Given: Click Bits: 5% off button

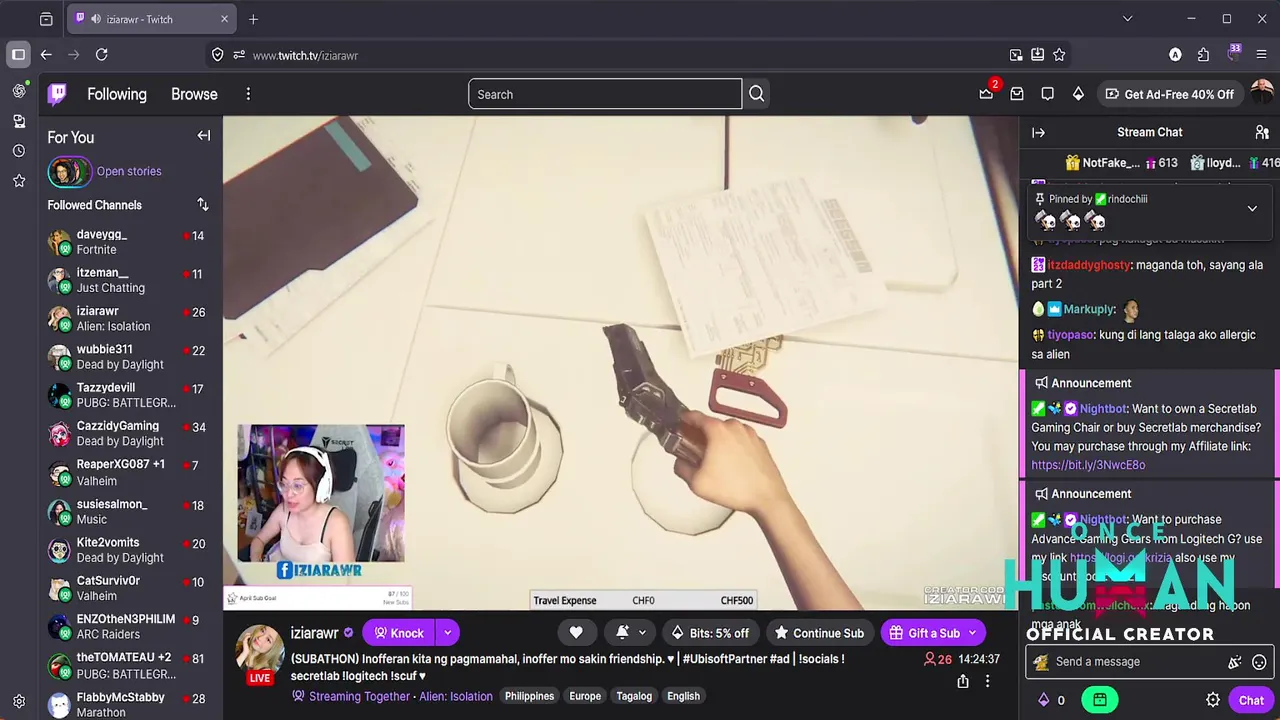Looking at the screenshot, I should (709, 633).
